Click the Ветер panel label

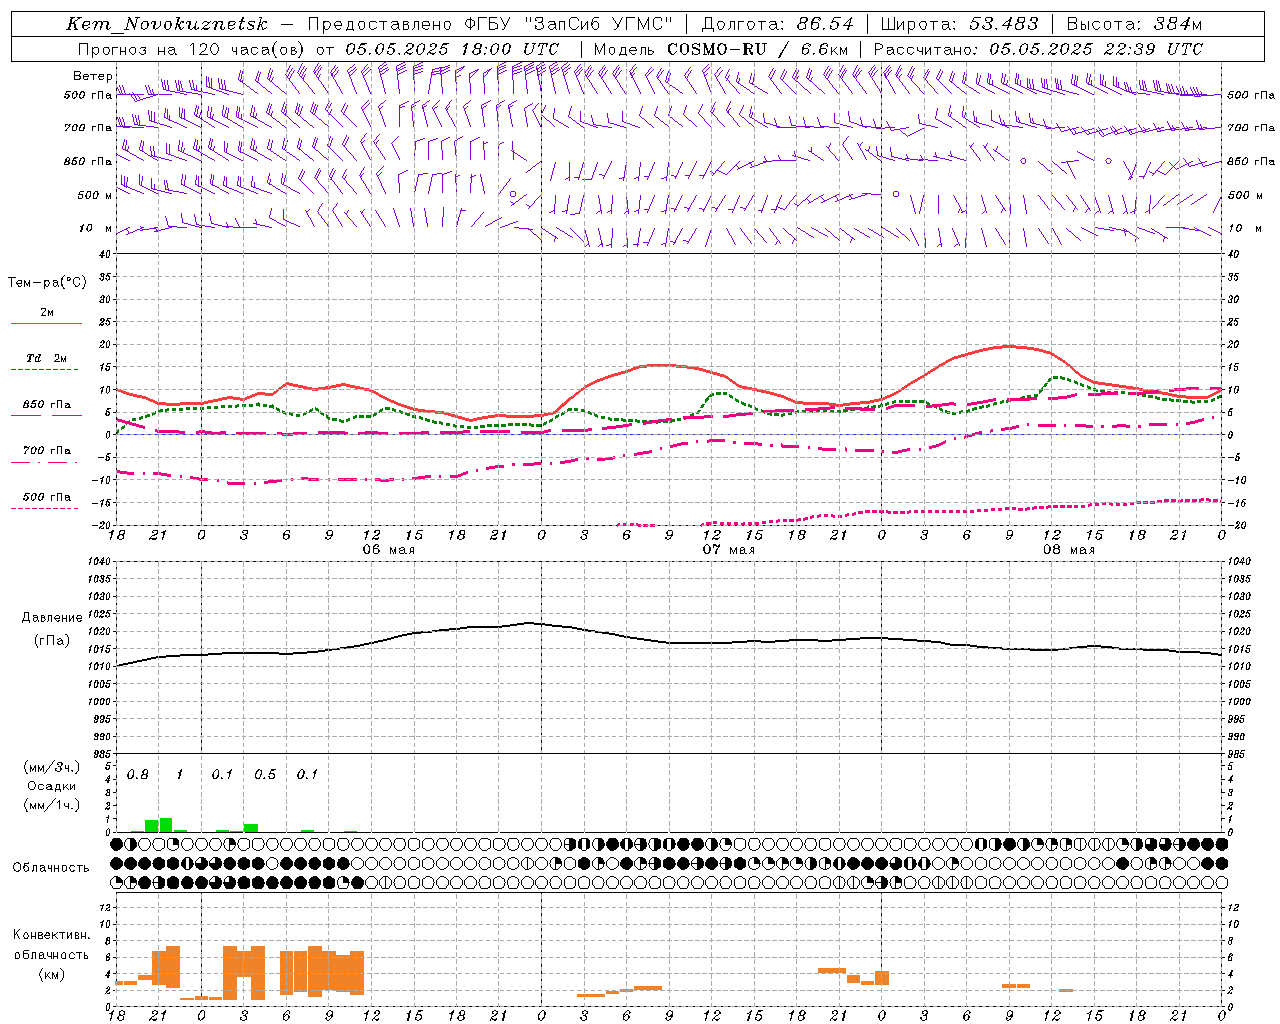(92, 76)
